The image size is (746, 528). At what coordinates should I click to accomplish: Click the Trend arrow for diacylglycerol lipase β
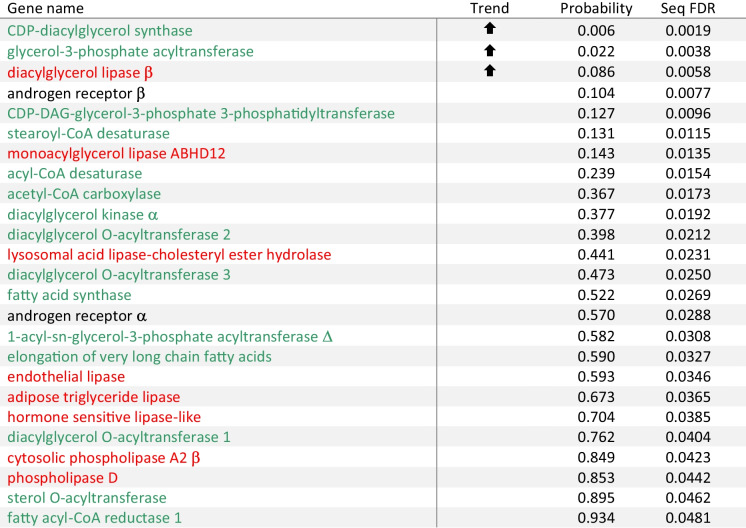pos(490,71)
